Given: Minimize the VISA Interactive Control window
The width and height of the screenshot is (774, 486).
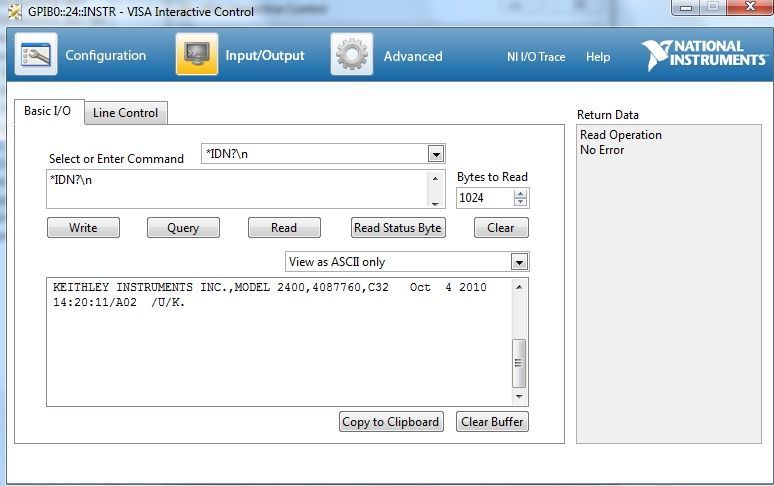Looking at the screenshot, I should (686, 7).
